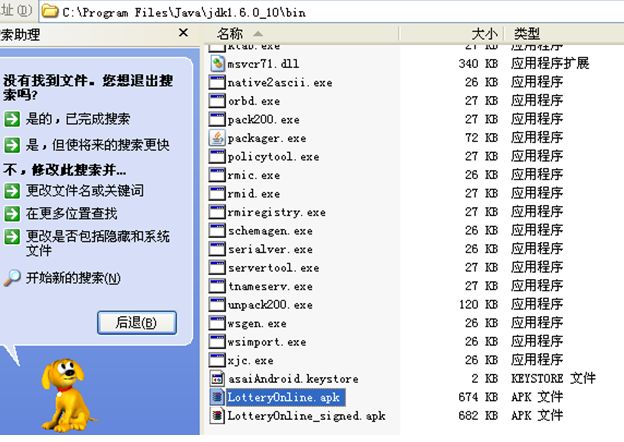Select the file name unpack200.exe

pyautogui.click(x=270, y=305)
